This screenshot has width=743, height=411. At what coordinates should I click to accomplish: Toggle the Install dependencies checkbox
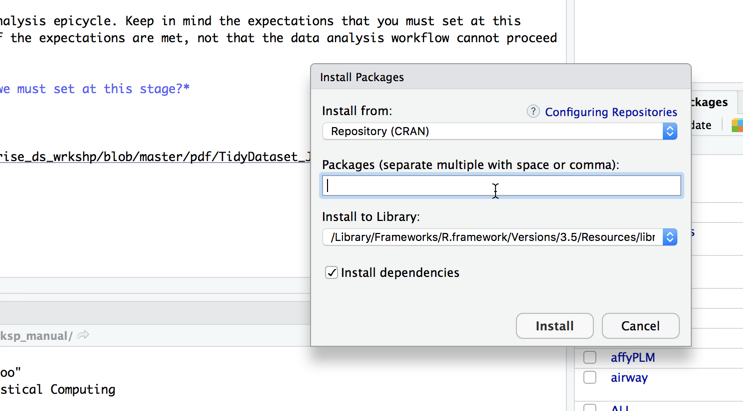pyautogui.click(x=331, y=273)
